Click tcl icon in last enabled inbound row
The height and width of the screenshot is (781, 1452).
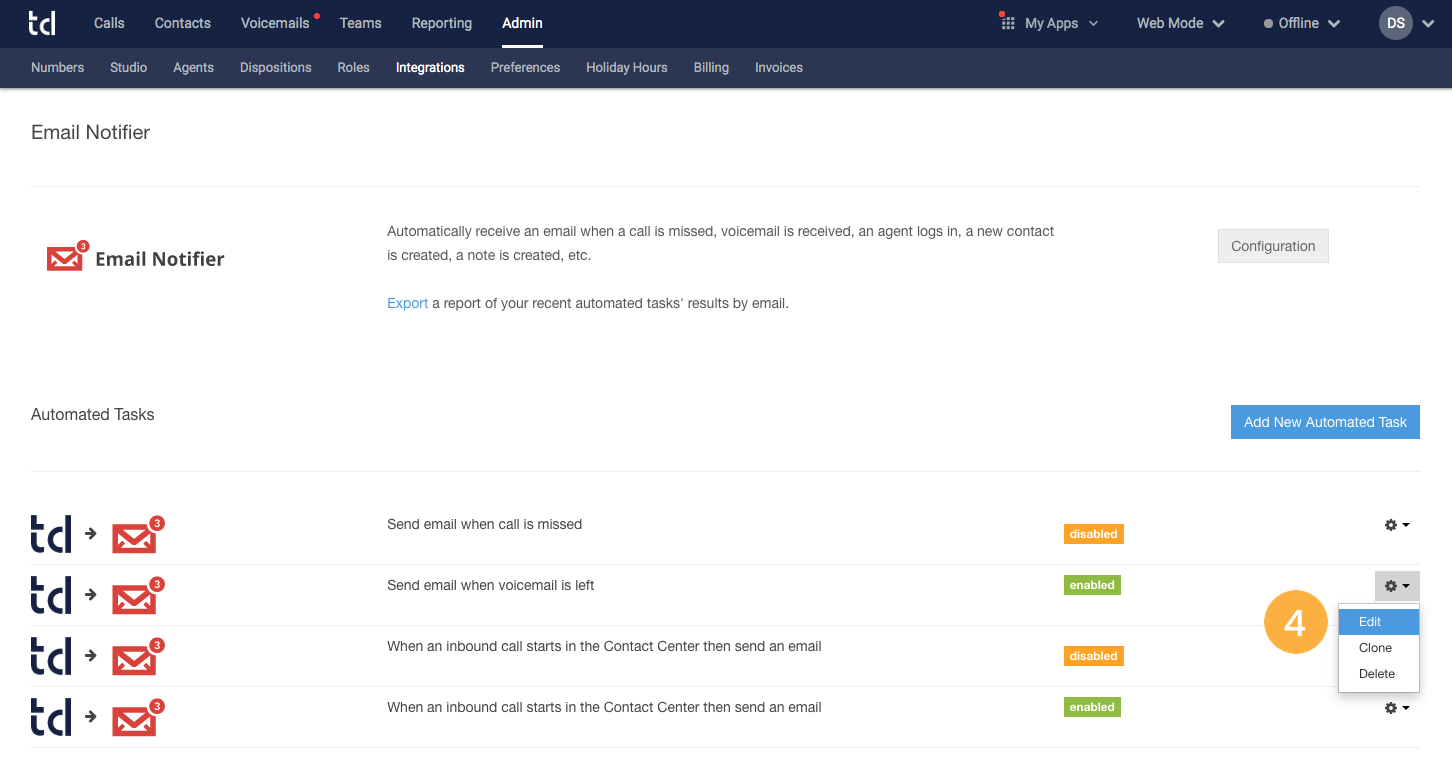tap(52, 717)
